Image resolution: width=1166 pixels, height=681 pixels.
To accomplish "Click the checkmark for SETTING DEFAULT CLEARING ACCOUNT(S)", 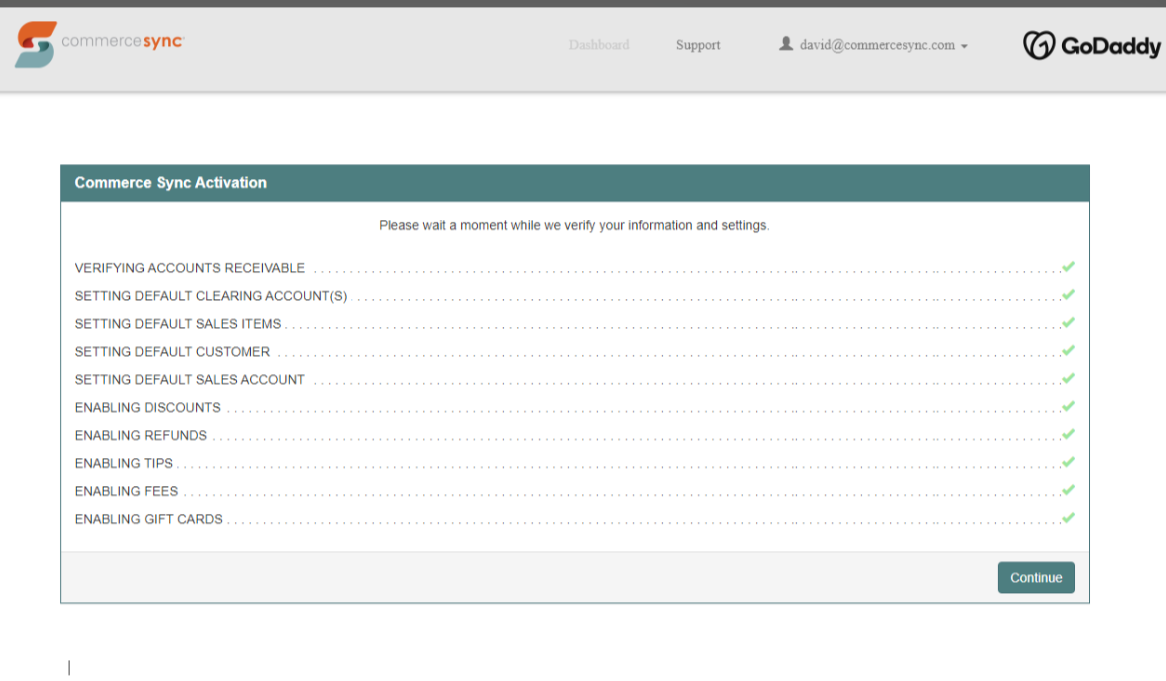I will click(1067, 295).
